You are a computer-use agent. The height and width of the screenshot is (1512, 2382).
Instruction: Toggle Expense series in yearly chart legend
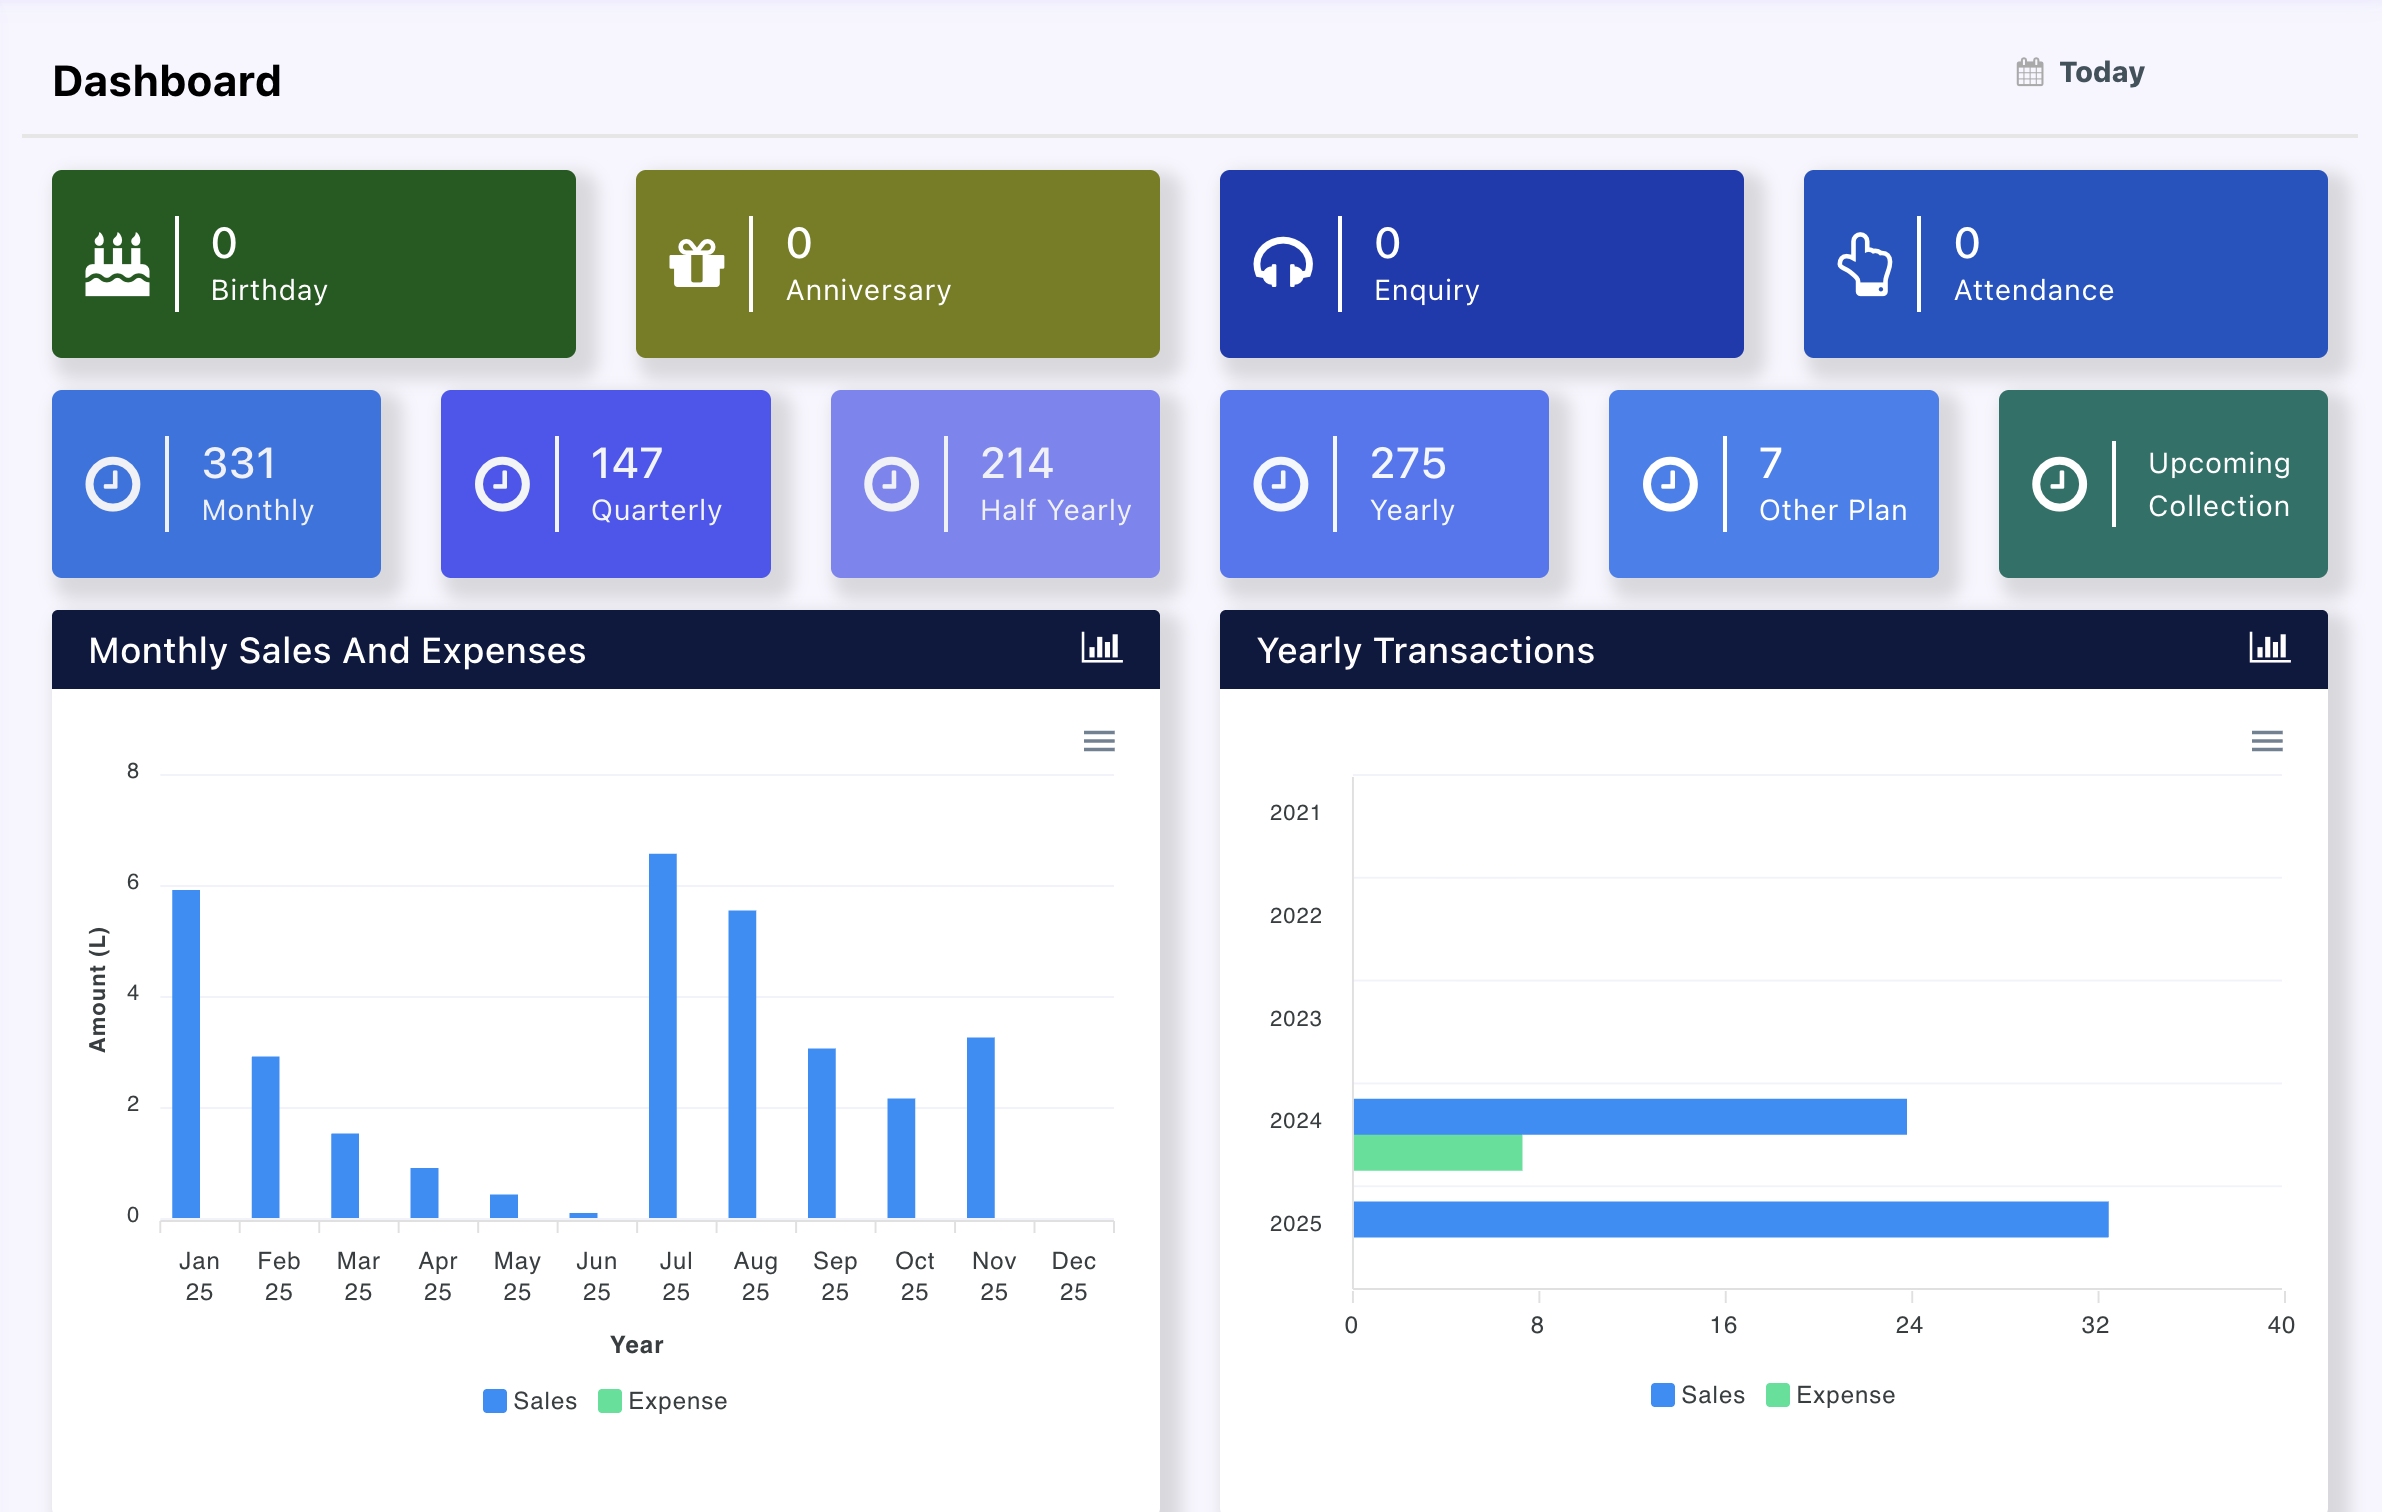(1832, 1394)
